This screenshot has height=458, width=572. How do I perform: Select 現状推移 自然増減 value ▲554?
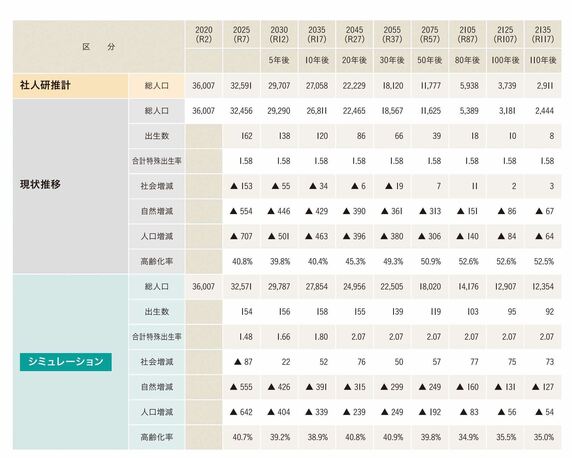coord(241,211)
